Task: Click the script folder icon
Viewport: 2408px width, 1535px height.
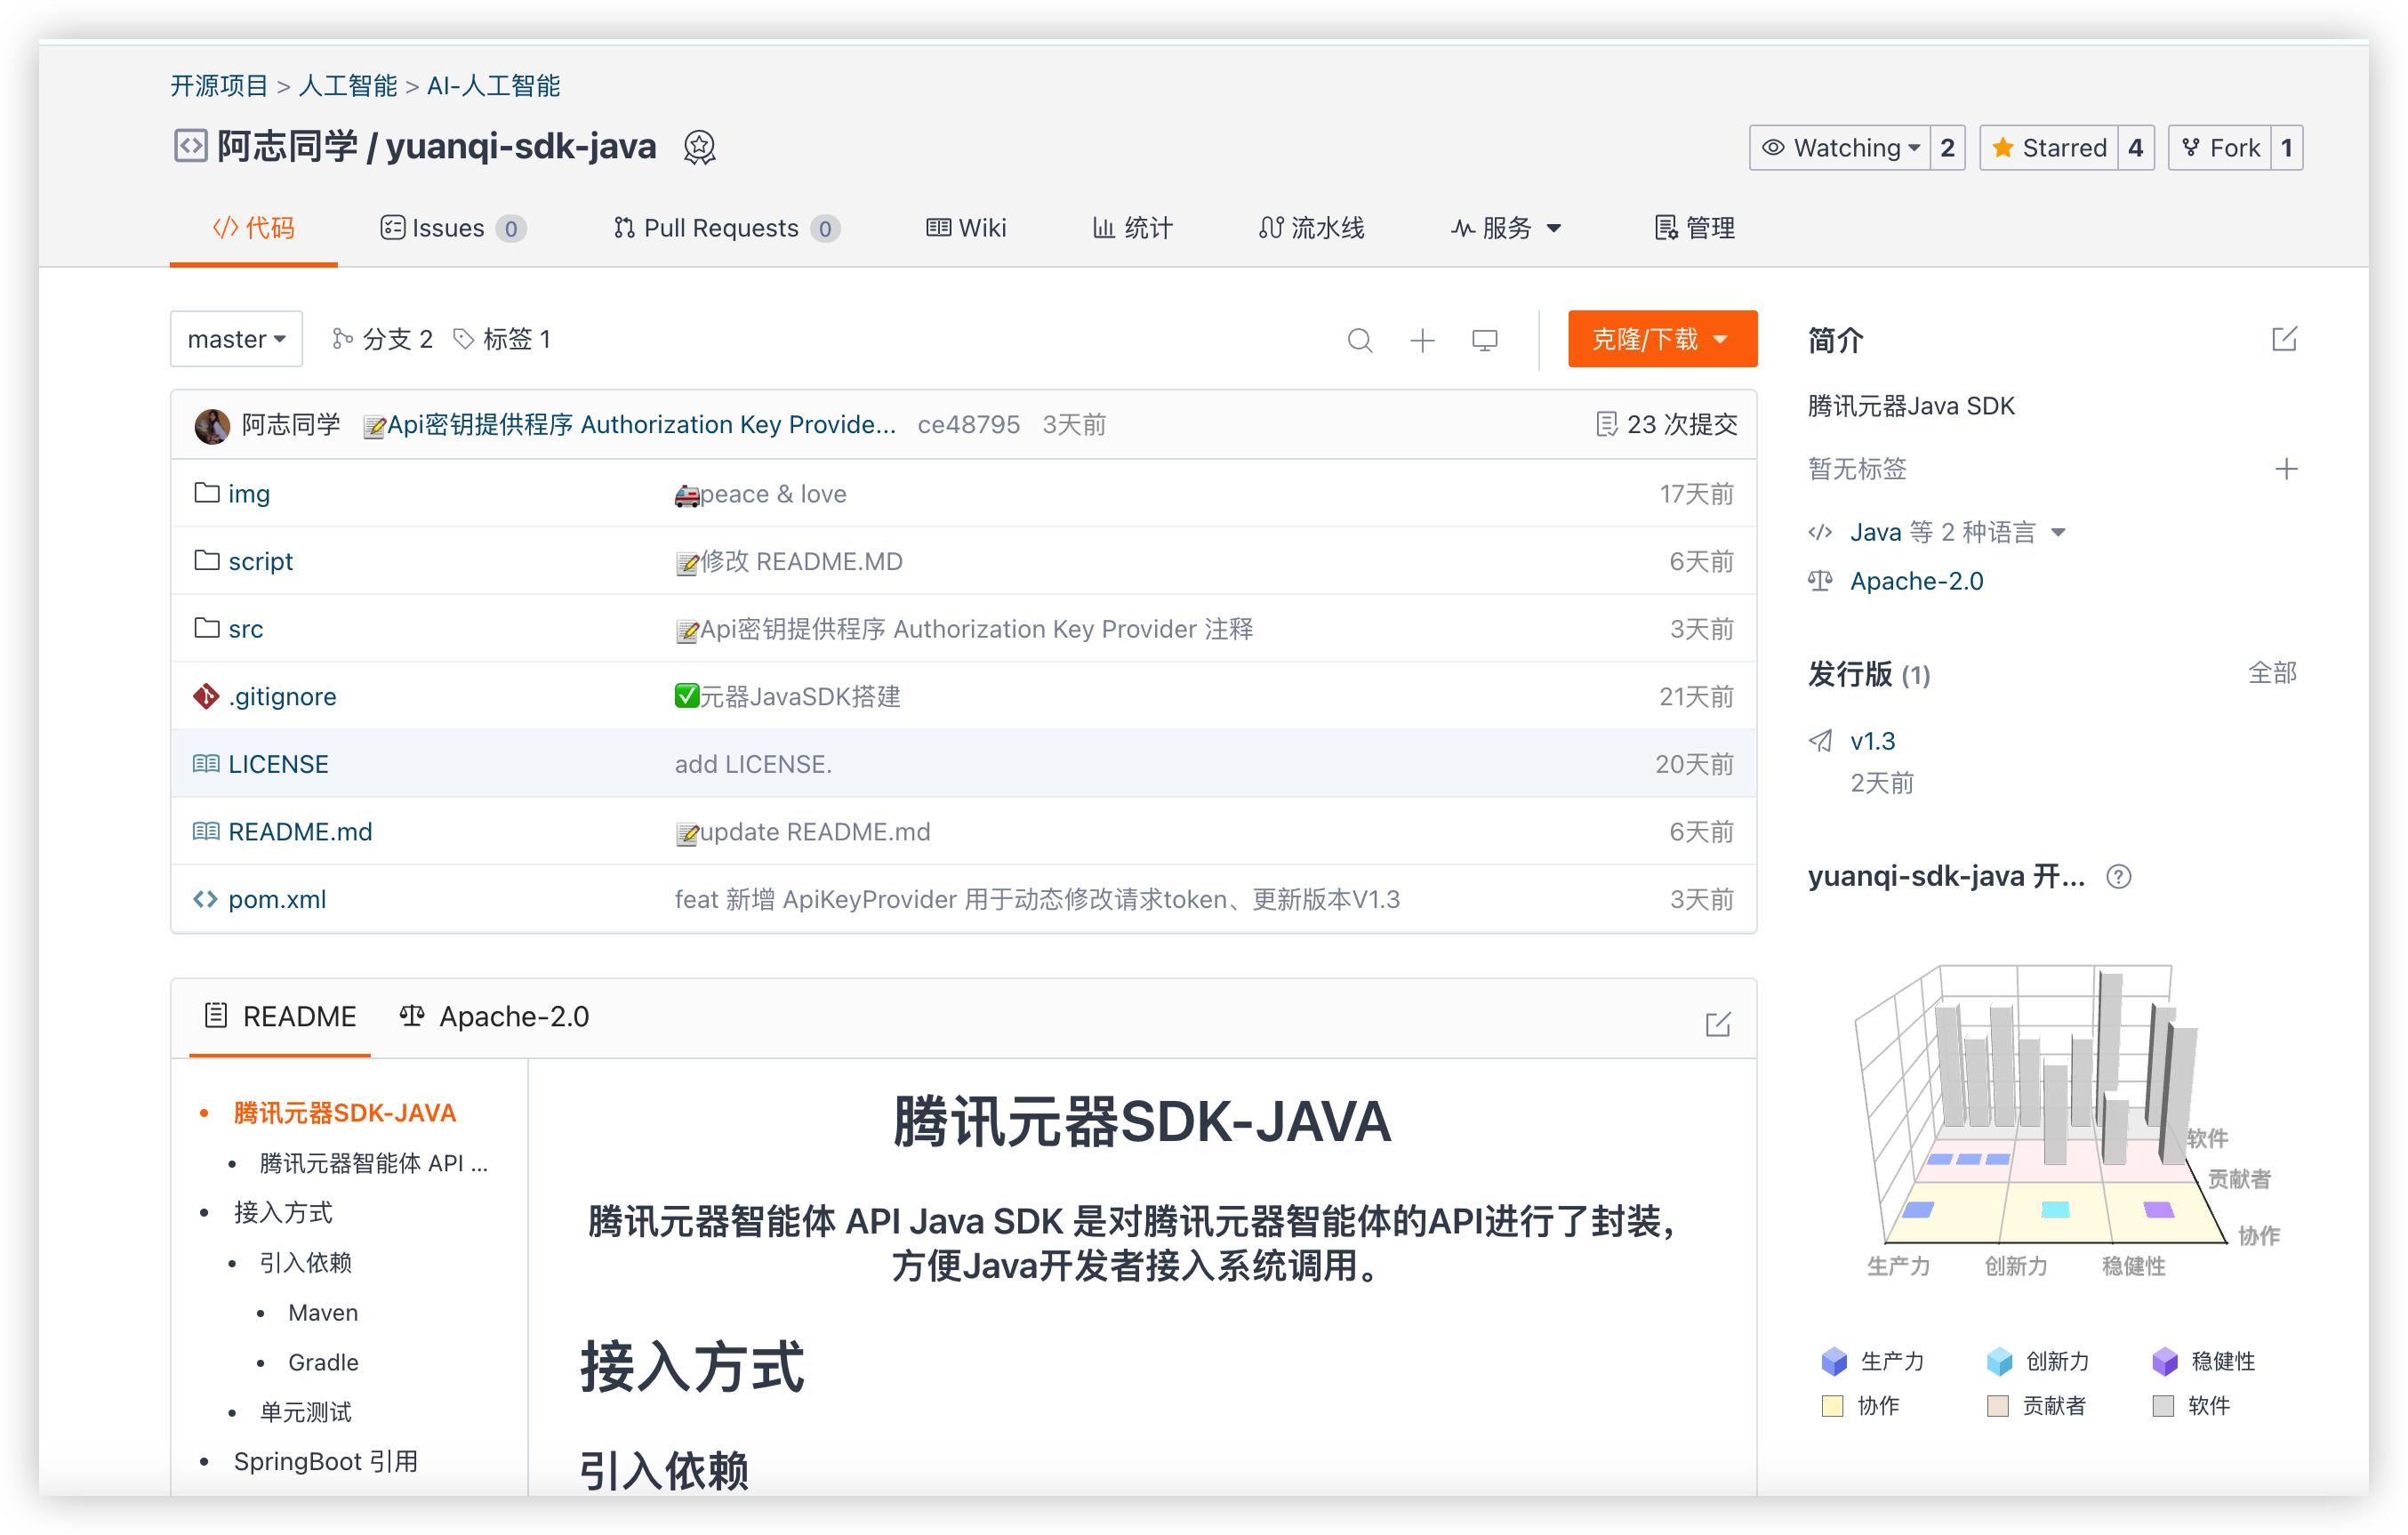Action: (x=206, y=560)
